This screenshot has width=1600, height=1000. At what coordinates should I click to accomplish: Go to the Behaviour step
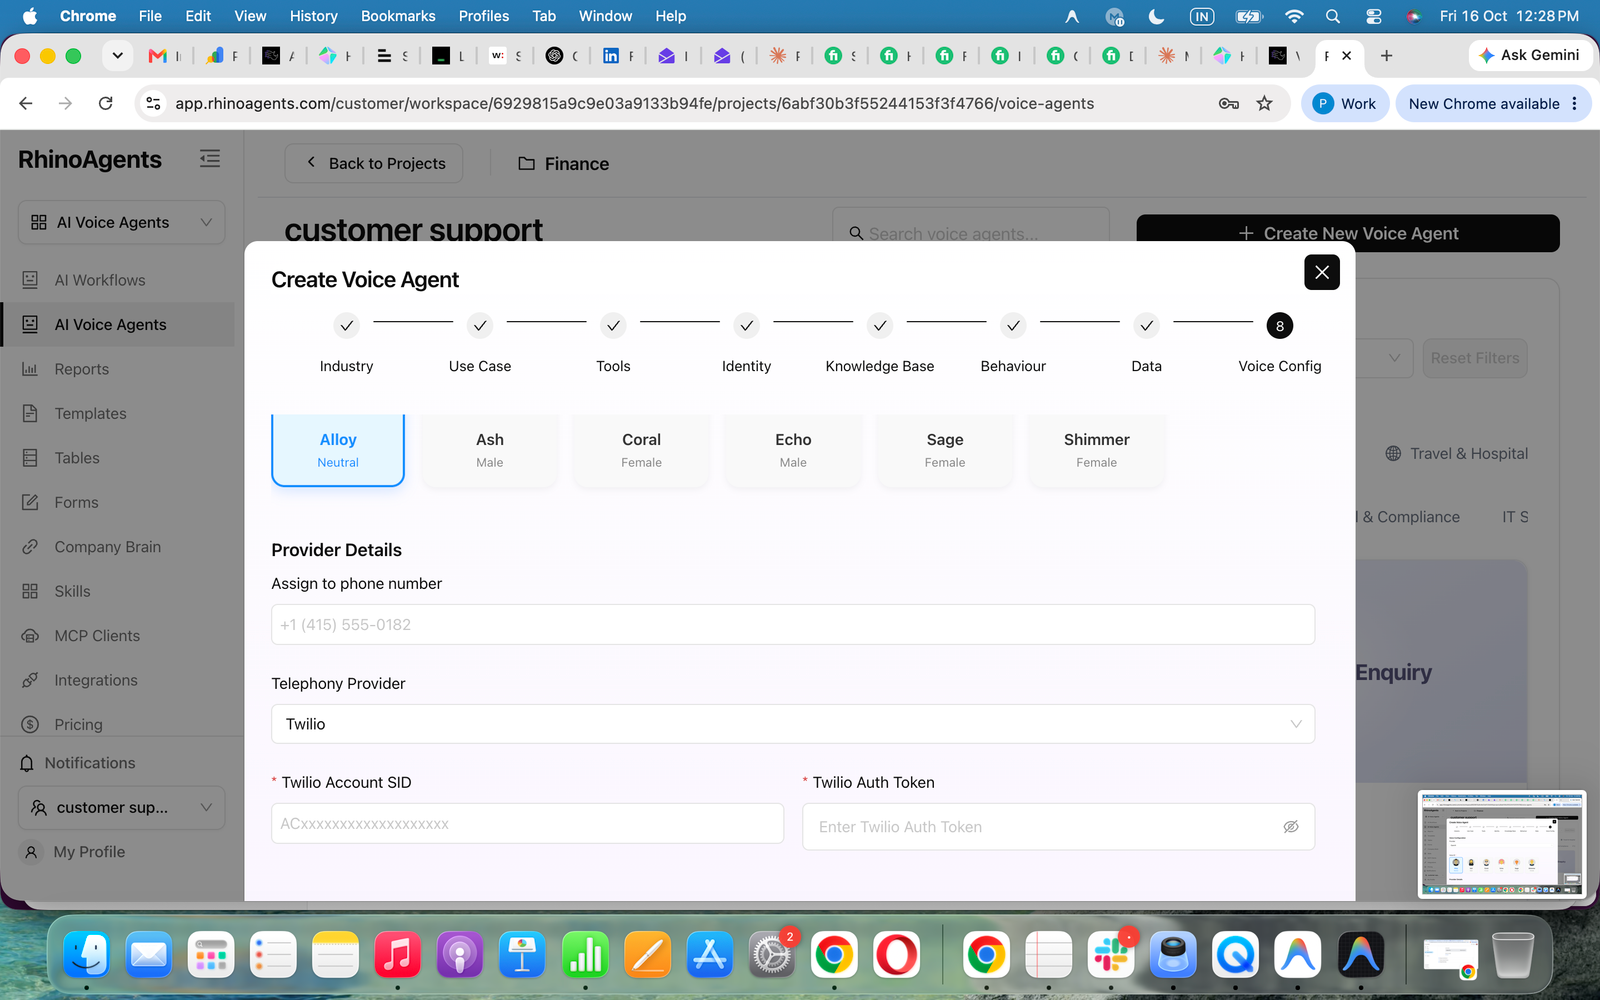click(x=1013, y=343)
